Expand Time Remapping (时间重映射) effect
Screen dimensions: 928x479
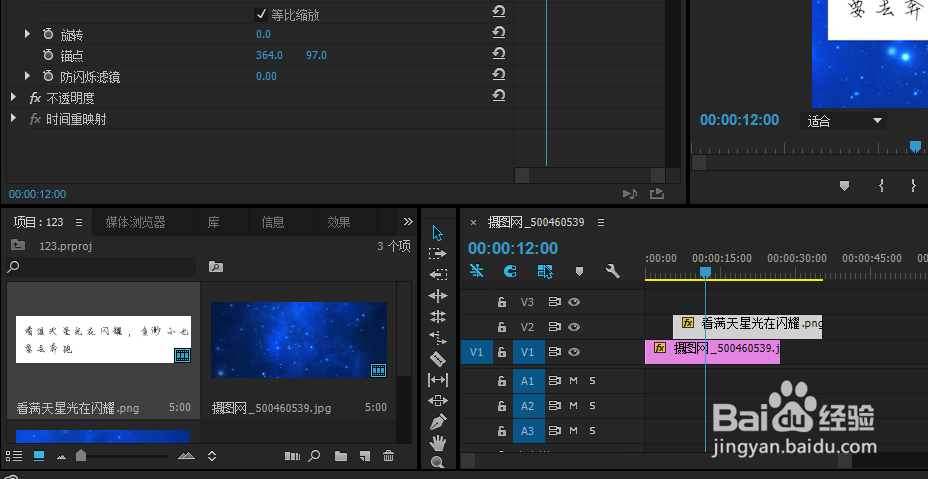pos(14,118)
